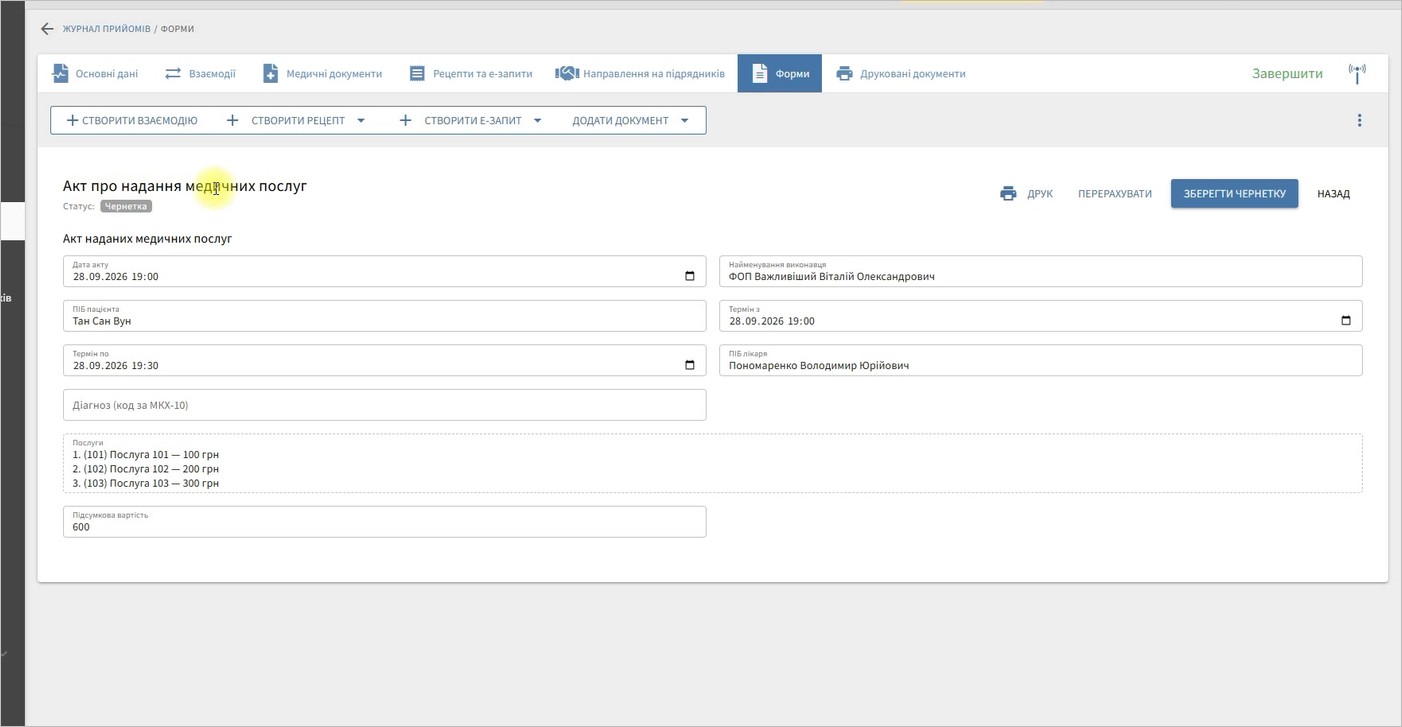1402x727 pixels.
Task: Click the Перерахувати button
Action: pos(1115,193)
